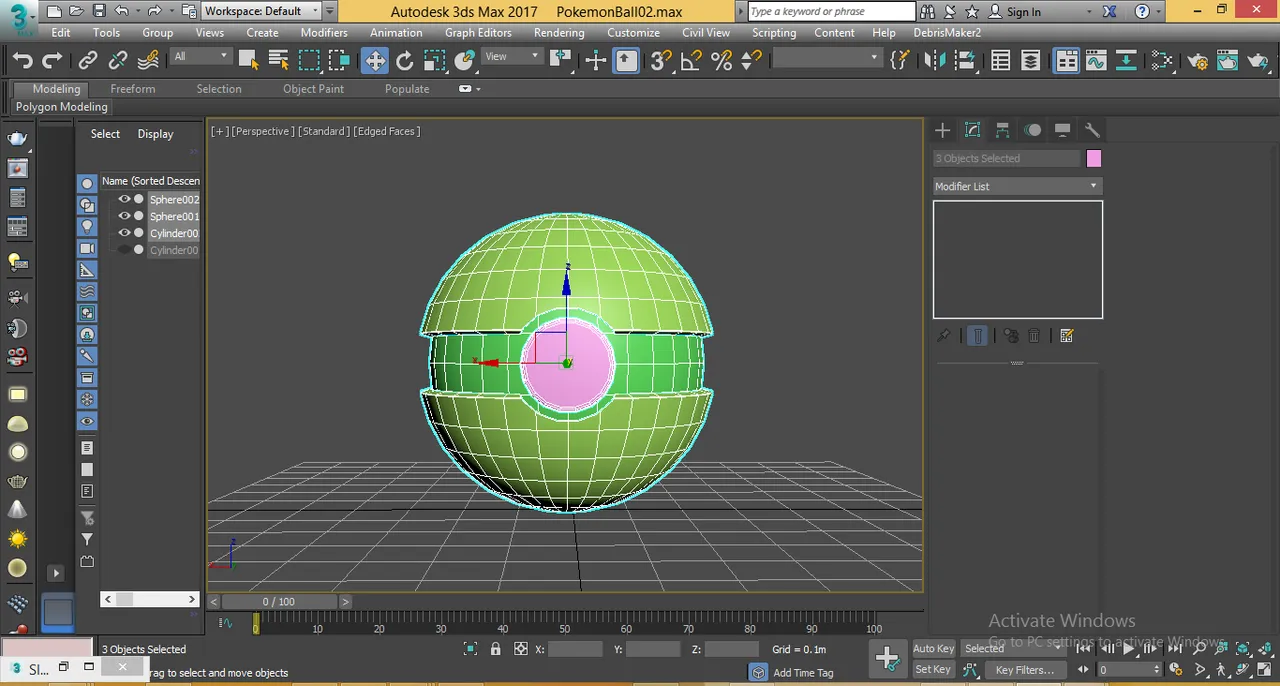Choose the Select and Rotate tool
The image size is (1280, 686).
tap(405, 61)
